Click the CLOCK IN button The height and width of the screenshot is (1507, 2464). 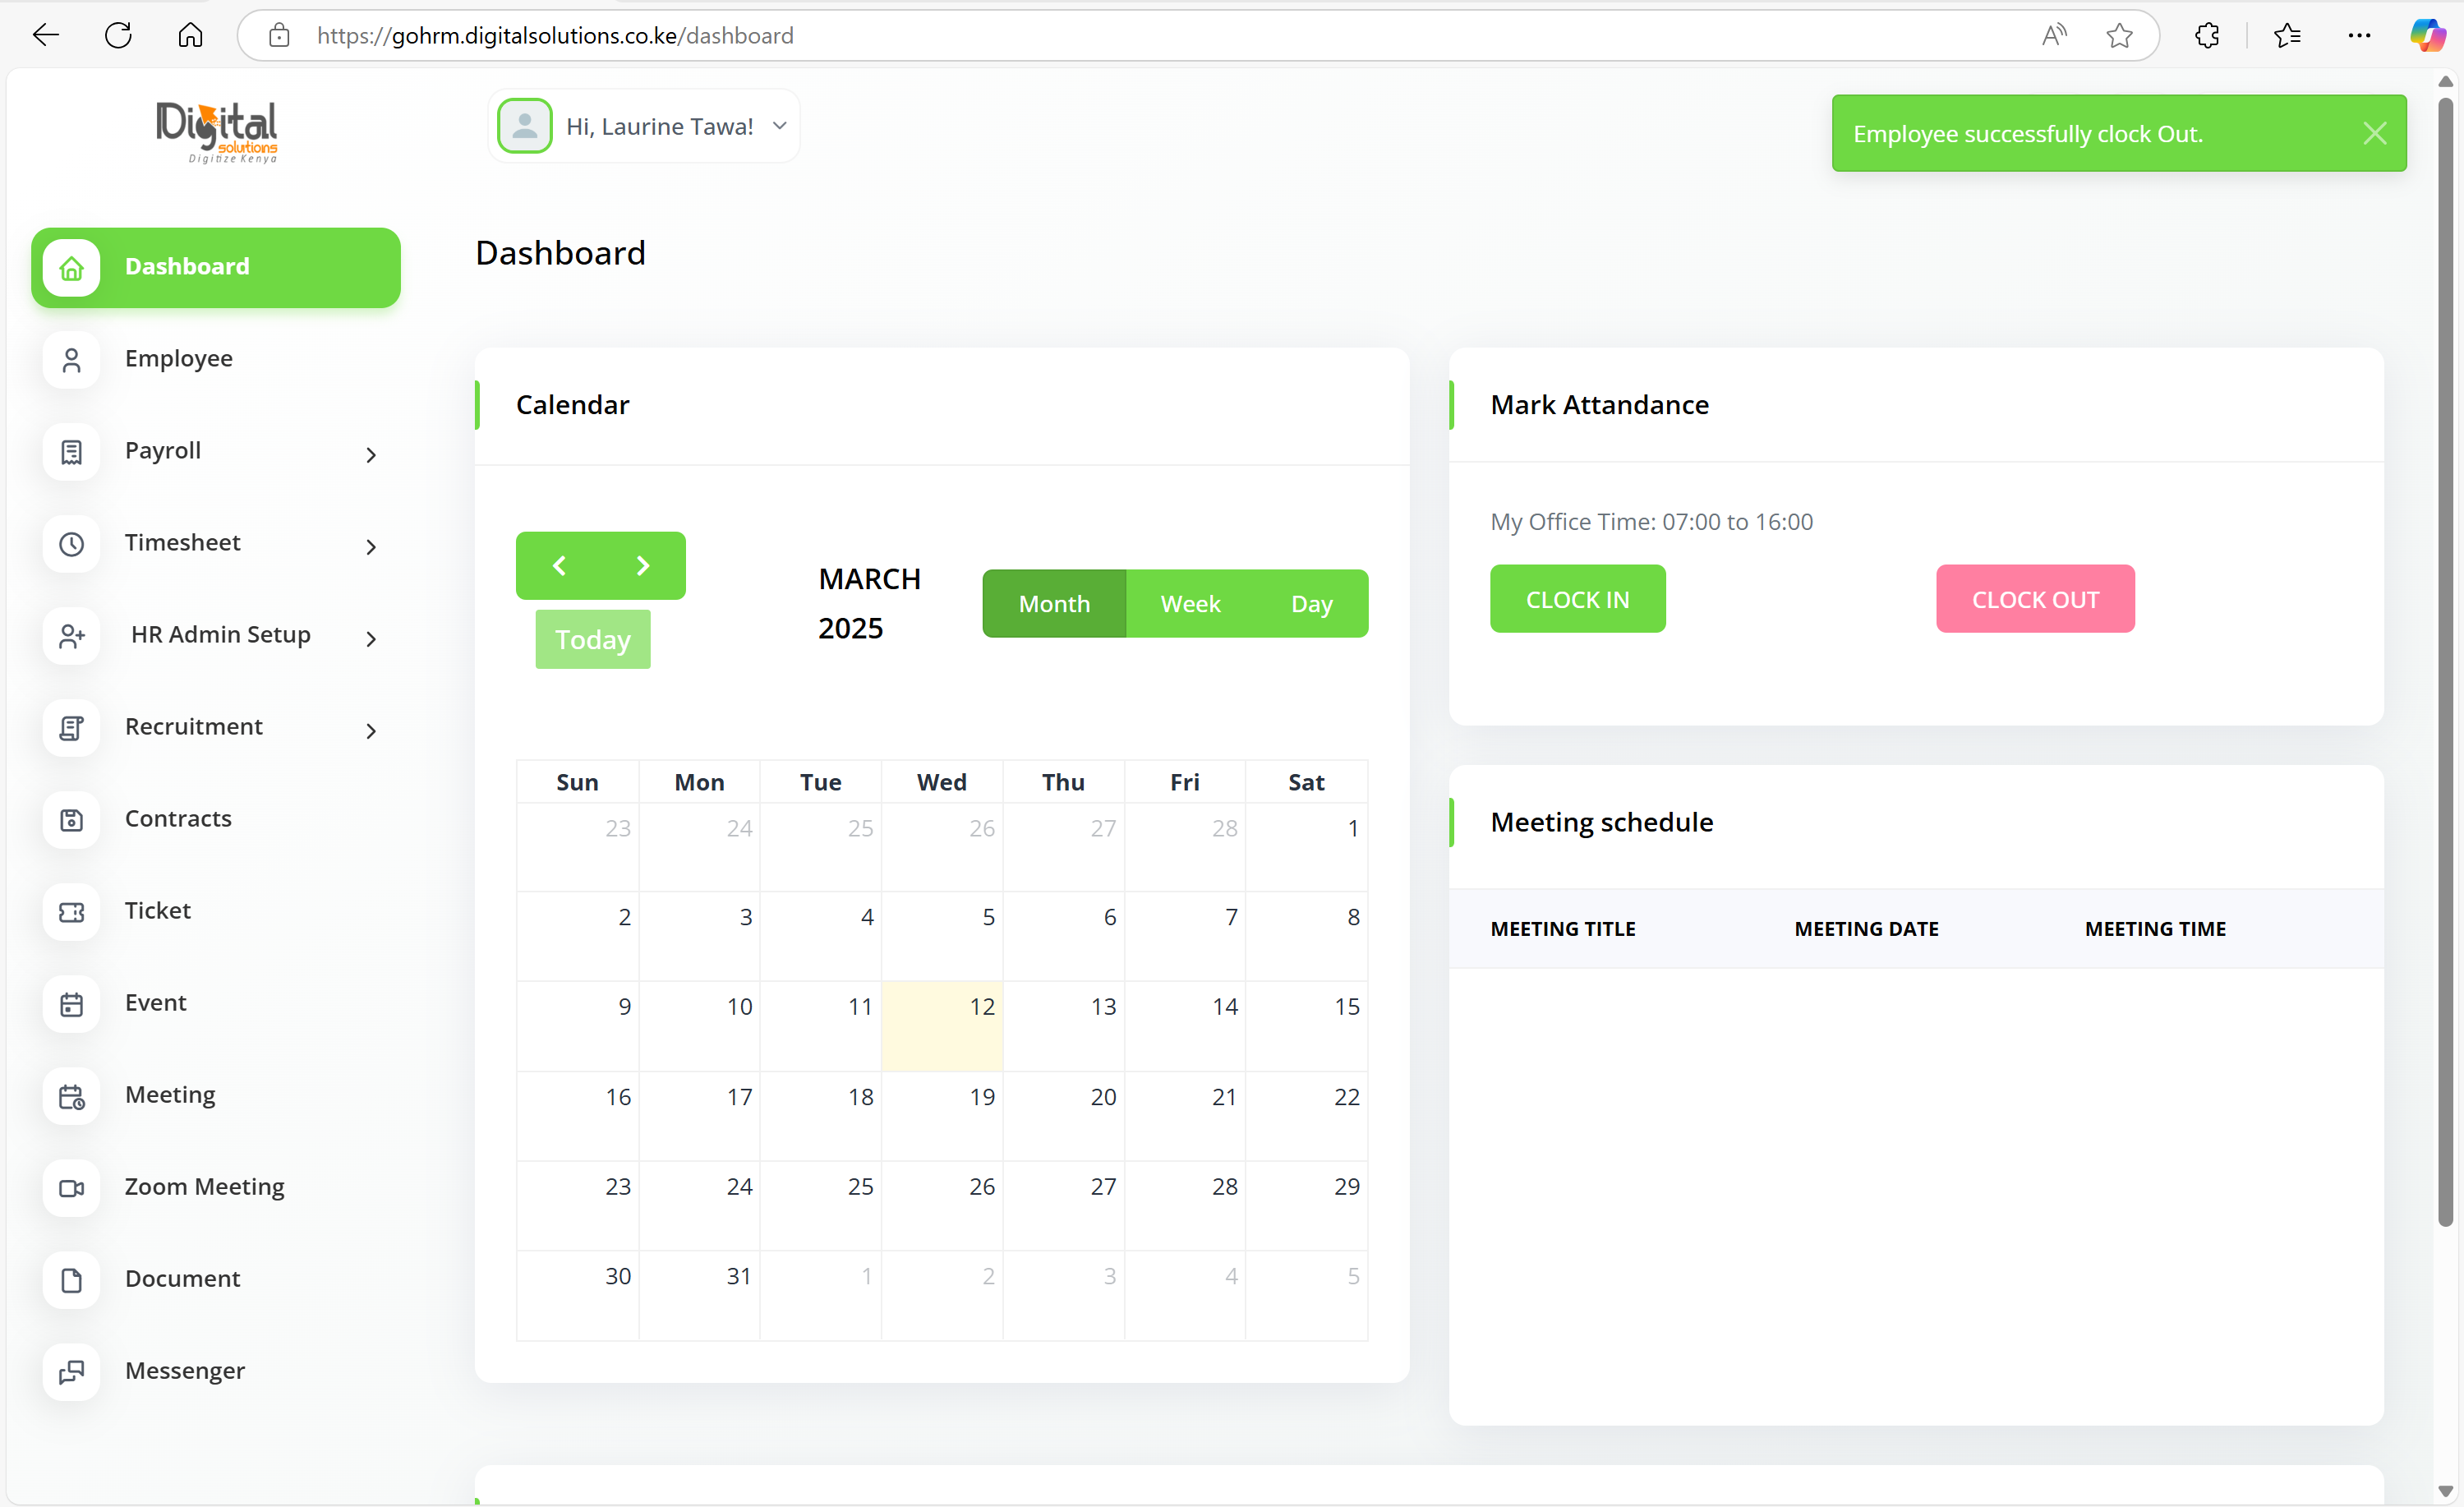[1577, 599]
